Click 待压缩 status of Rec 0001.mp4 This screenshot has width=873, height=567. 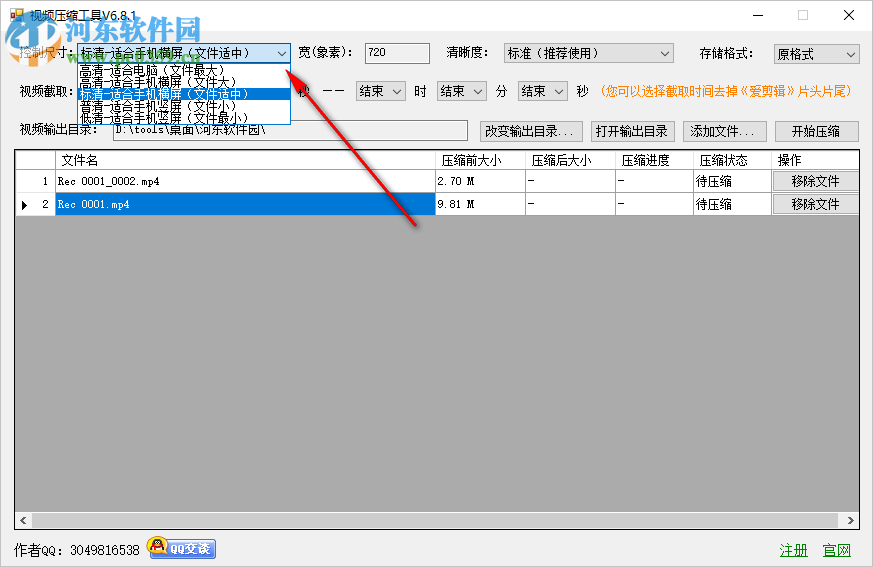[x=732, y=204]
